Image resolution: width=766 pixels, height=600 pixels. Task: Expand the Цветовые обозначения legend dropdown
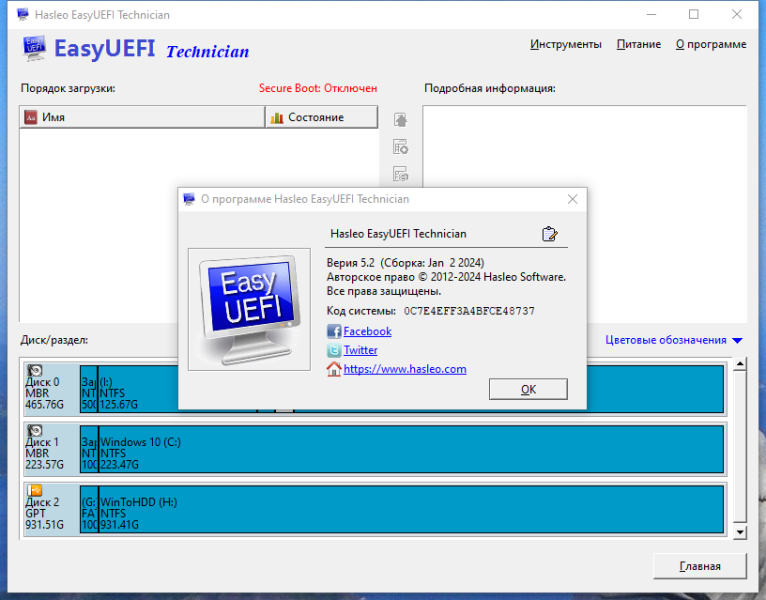point(674,340)
